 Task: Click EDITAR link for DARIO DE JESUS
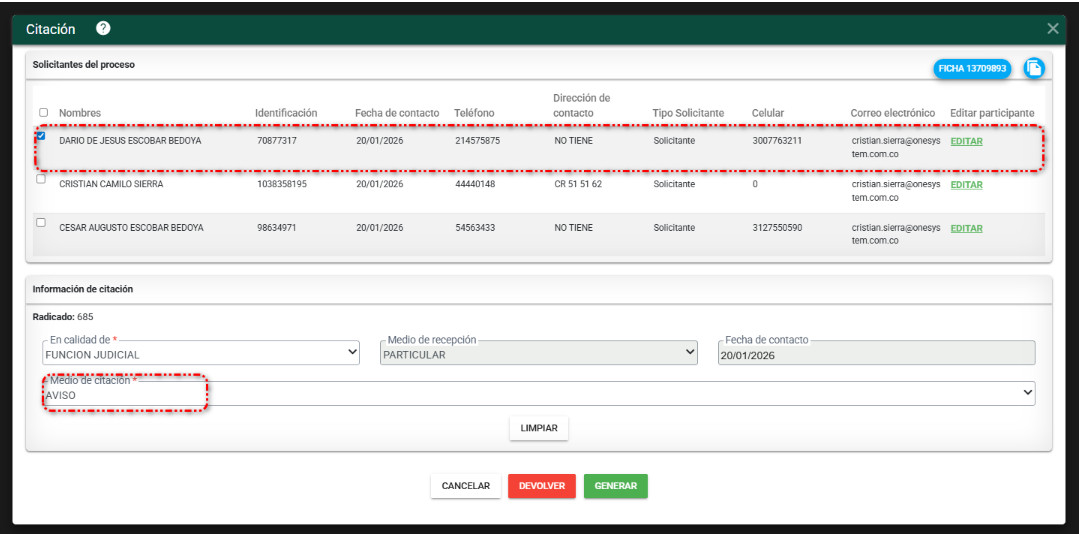(966, 141)
